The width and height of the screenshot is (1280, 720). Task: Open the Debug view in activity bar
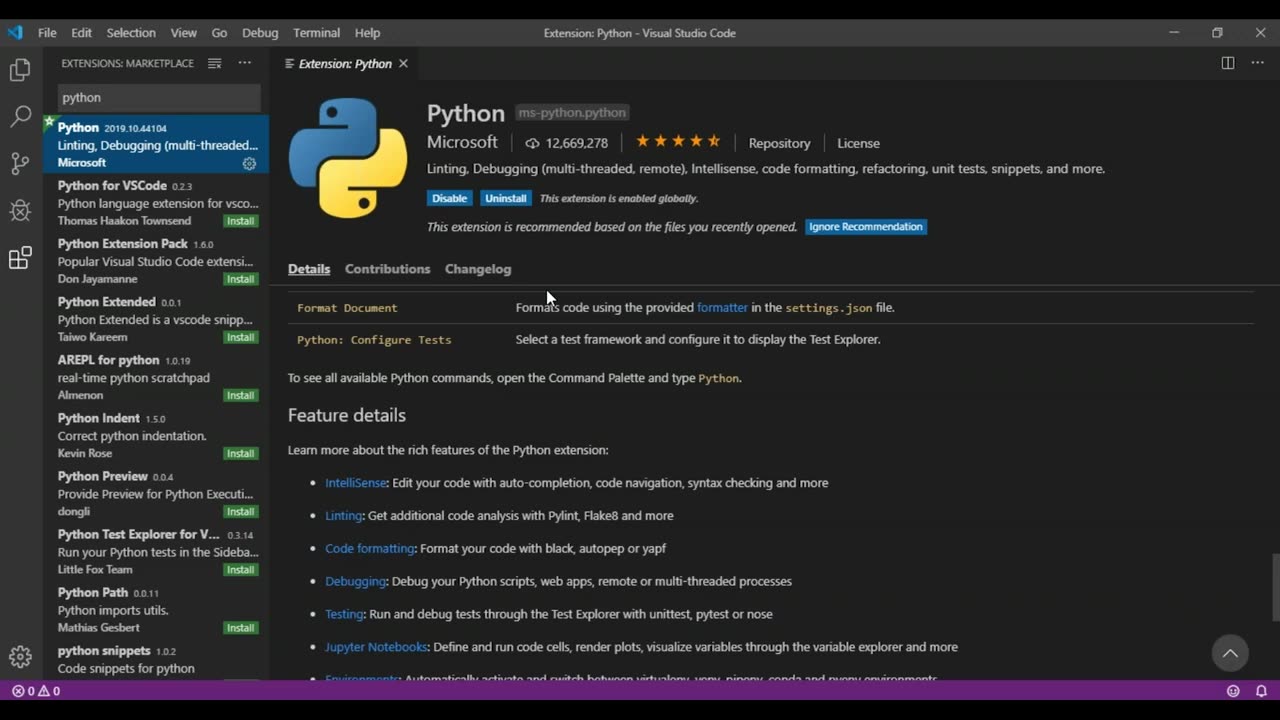pyautogui.click(x=20, y=210)
